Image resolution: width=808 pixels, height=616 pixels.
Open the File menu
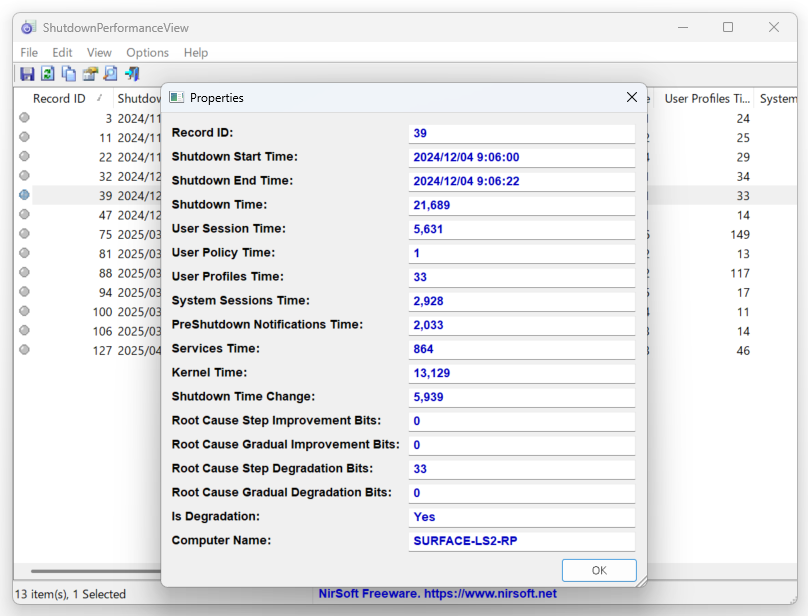click(29, 53)
